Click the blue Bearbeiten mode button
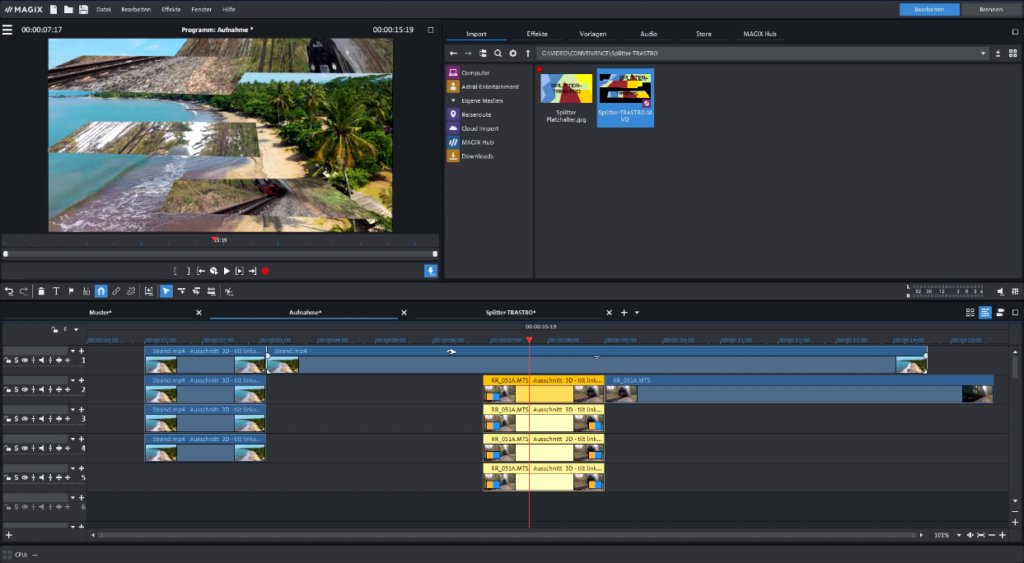Screen dimensions: 1024x563 (929, 9)
